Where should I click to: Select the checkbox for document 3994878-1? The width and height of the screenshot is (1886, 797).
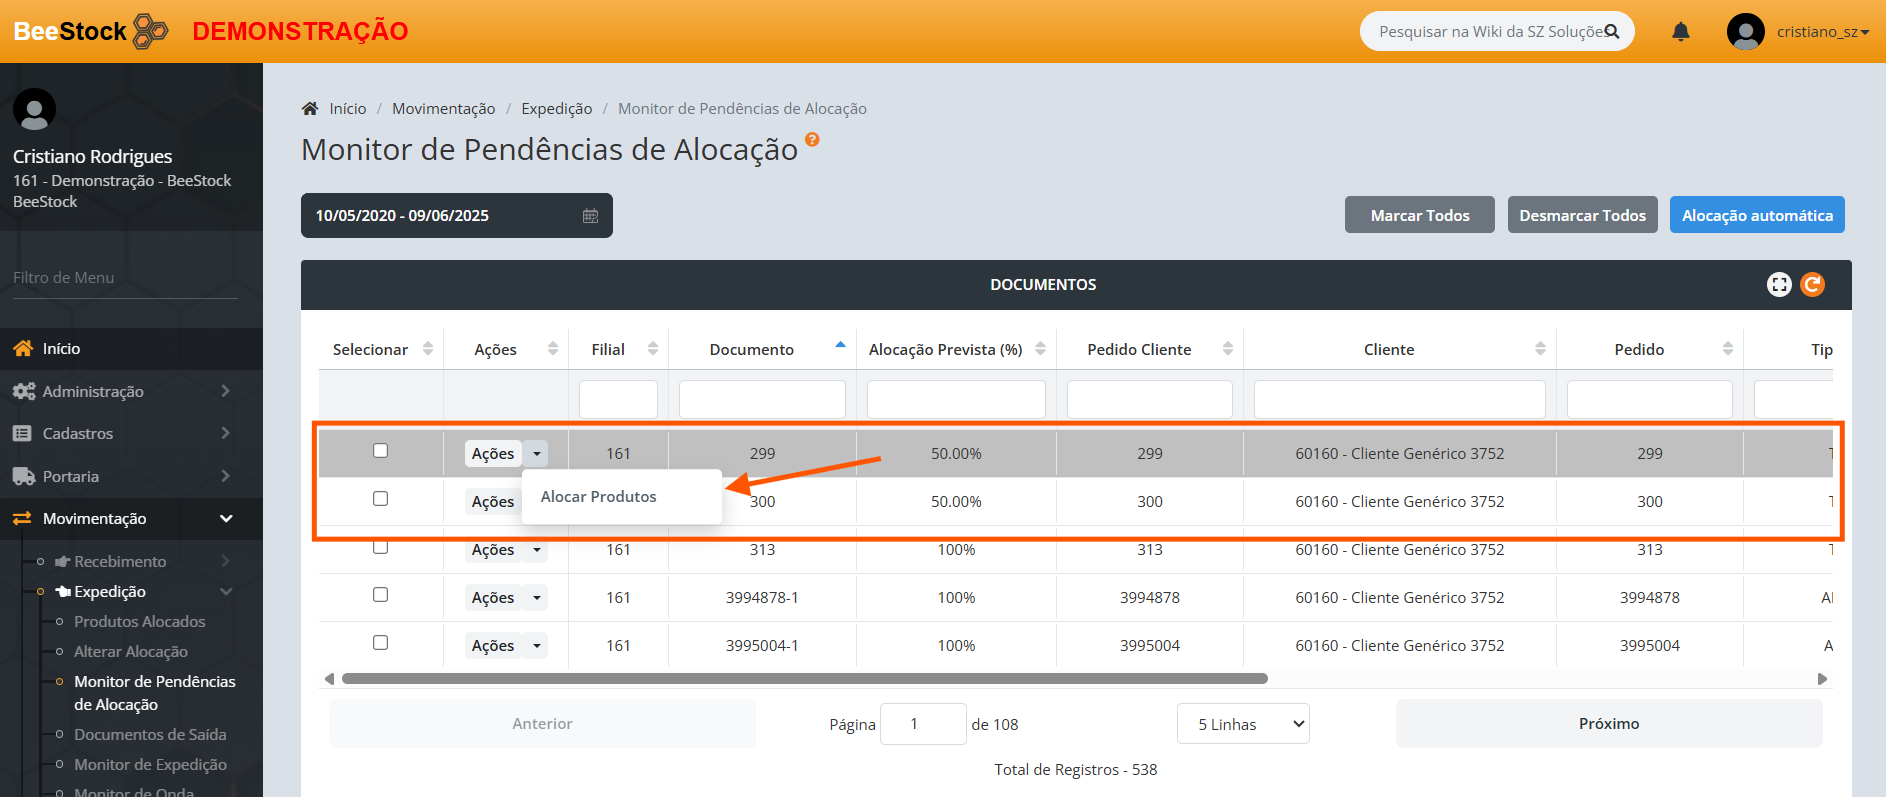380,595
